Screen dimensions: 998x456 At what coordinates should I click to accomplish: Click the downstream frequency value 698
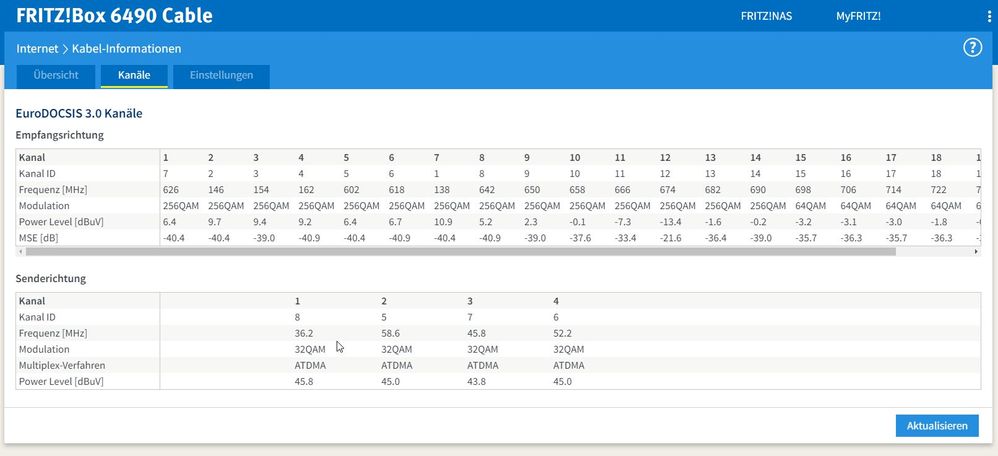click(x=803, y=190)
